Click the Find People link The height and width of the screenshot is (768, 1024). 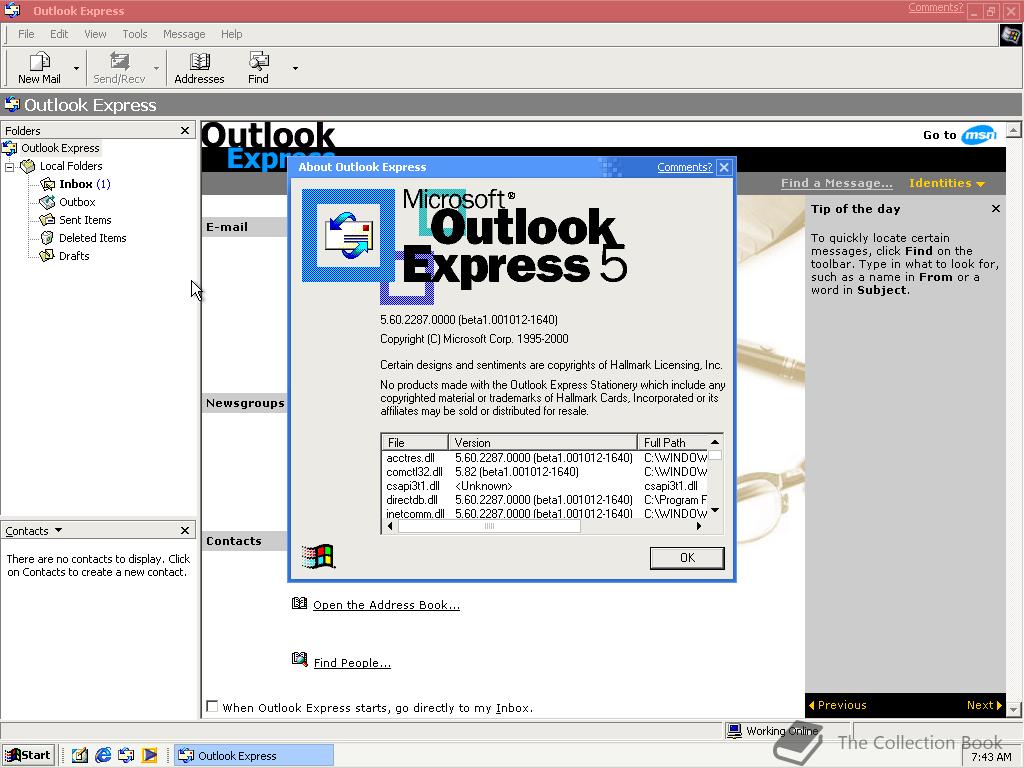(352, 663)
